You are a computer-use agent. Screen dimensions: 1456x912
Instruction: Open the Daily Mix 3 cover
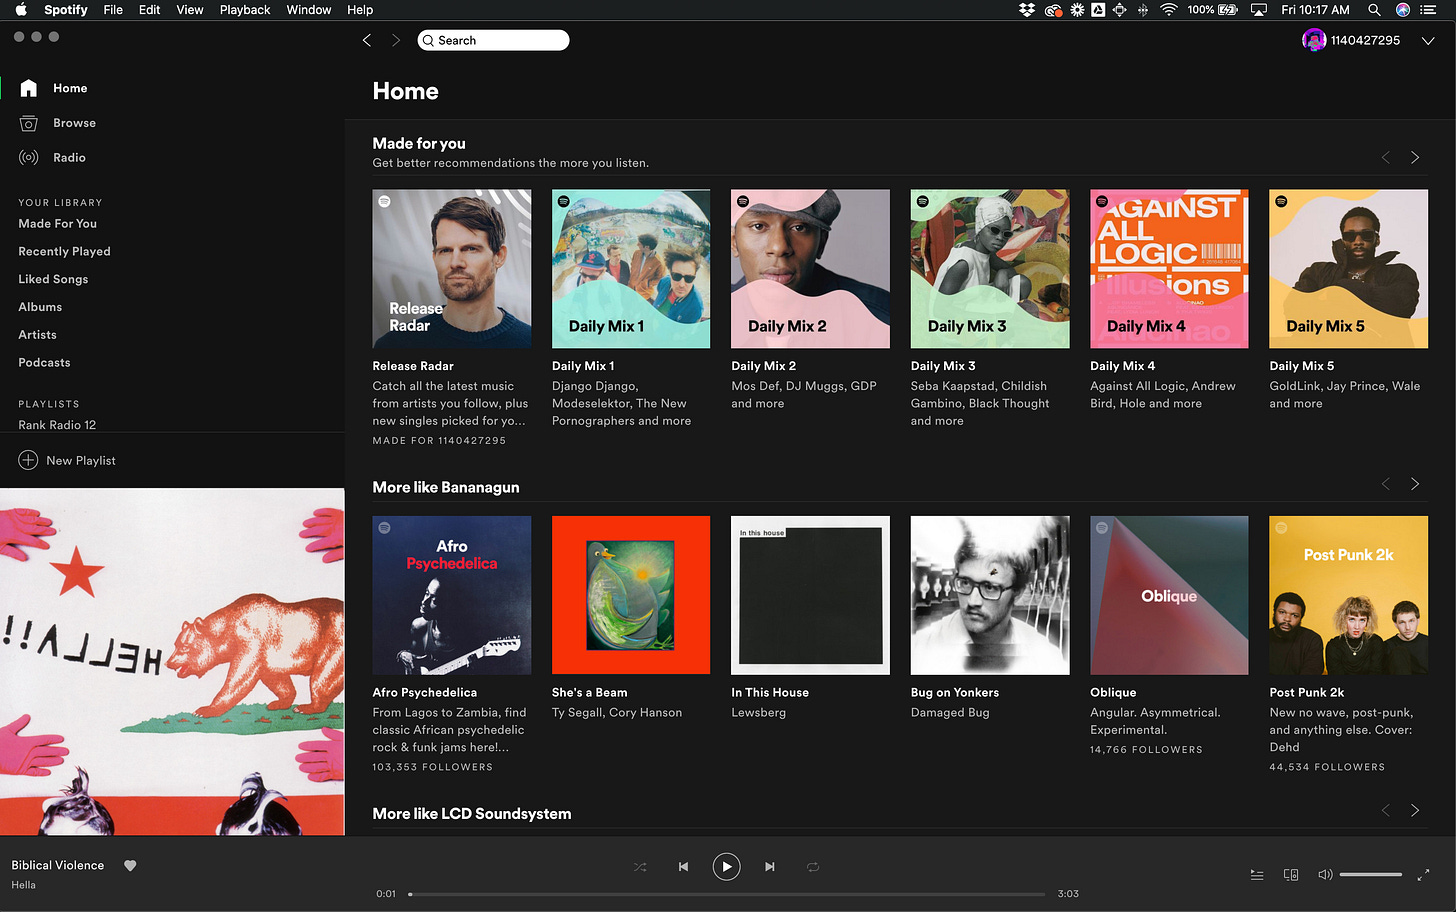[x=990, y=269]
